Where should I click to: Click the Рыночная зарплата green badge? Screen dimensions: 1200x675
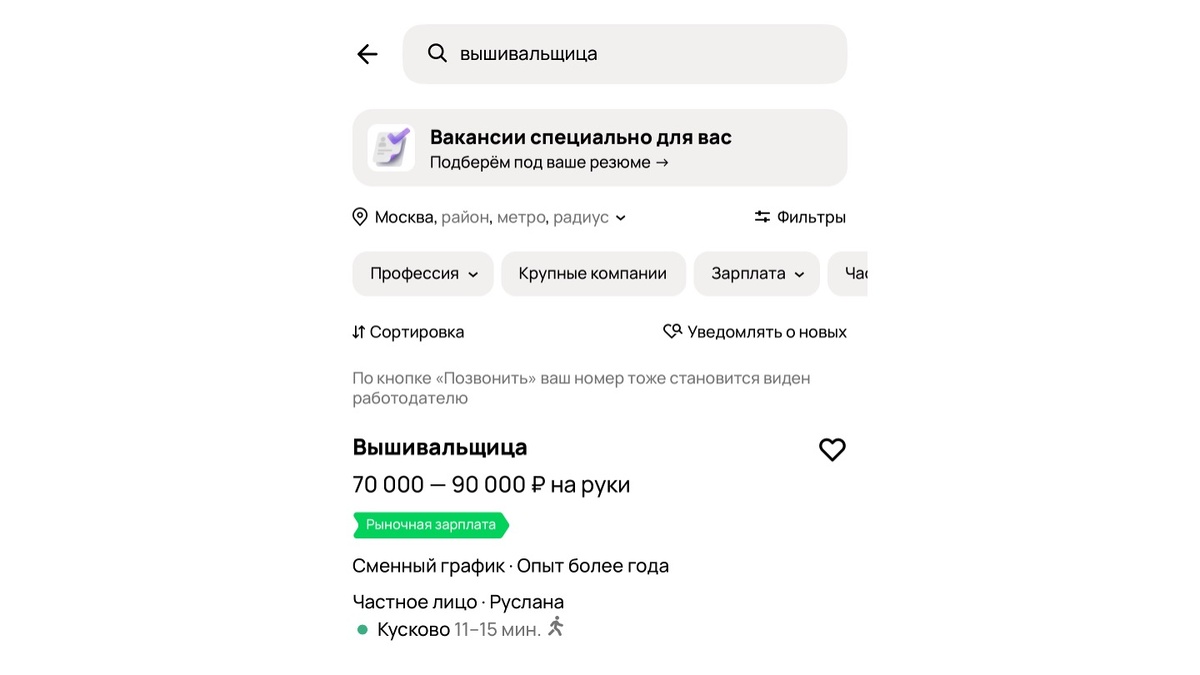[x=430, y=524]
